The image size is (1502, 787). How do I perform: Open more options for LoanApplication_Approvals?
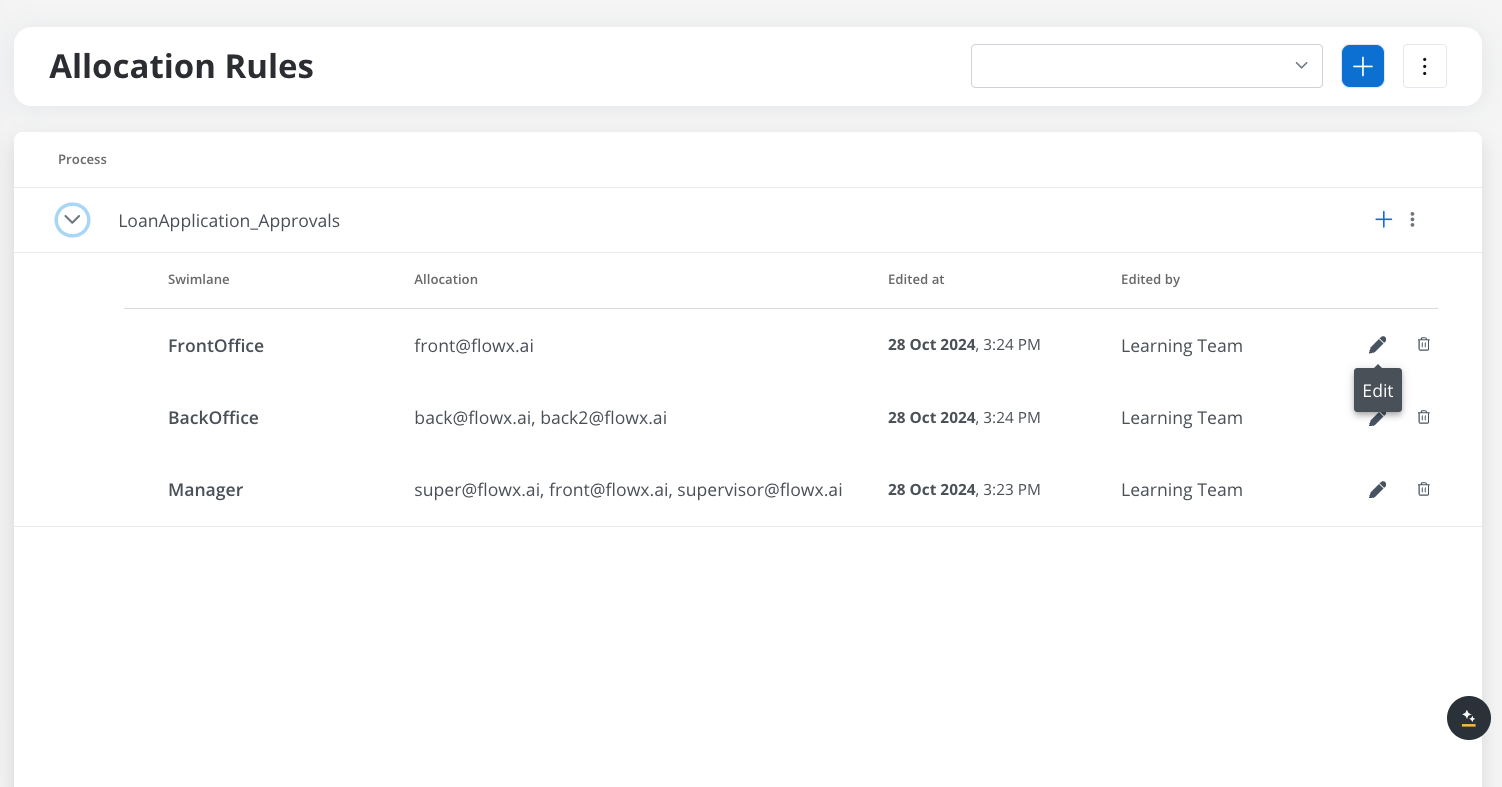pyautogui.click(x=1412, y=220)
